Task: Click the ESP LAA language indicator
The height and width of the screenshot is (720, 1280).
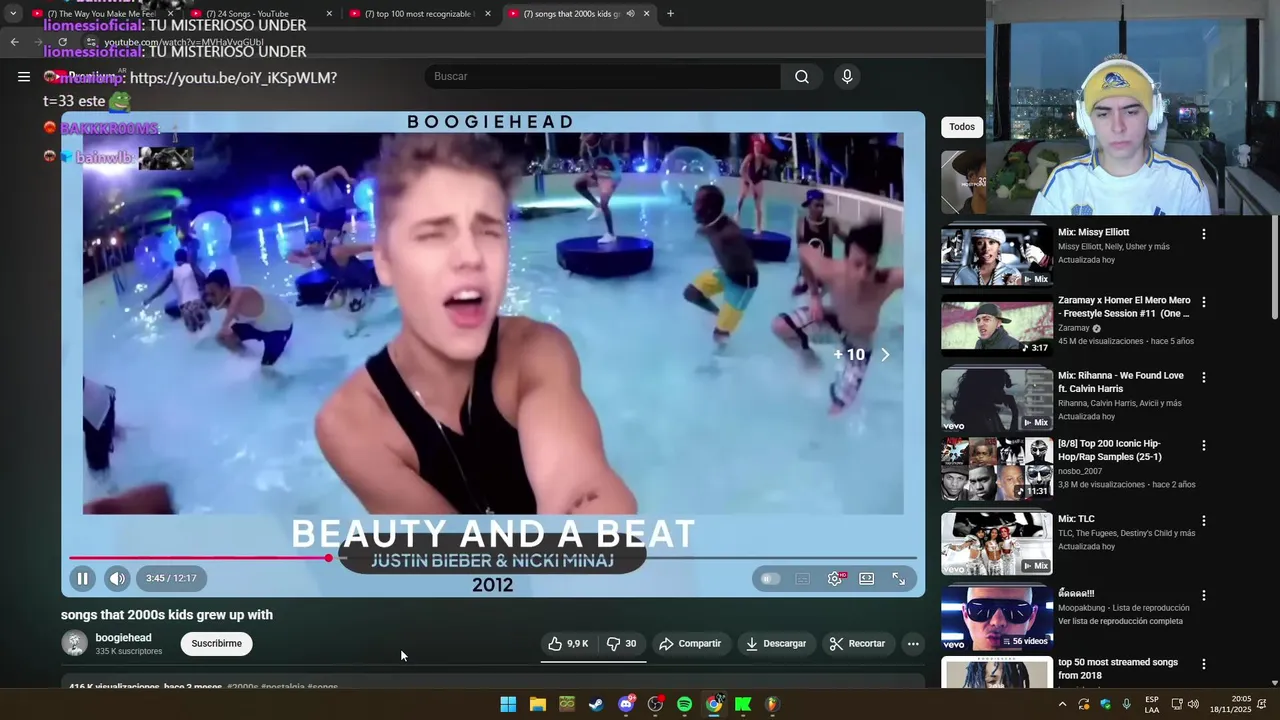Action: [1152, 704]
